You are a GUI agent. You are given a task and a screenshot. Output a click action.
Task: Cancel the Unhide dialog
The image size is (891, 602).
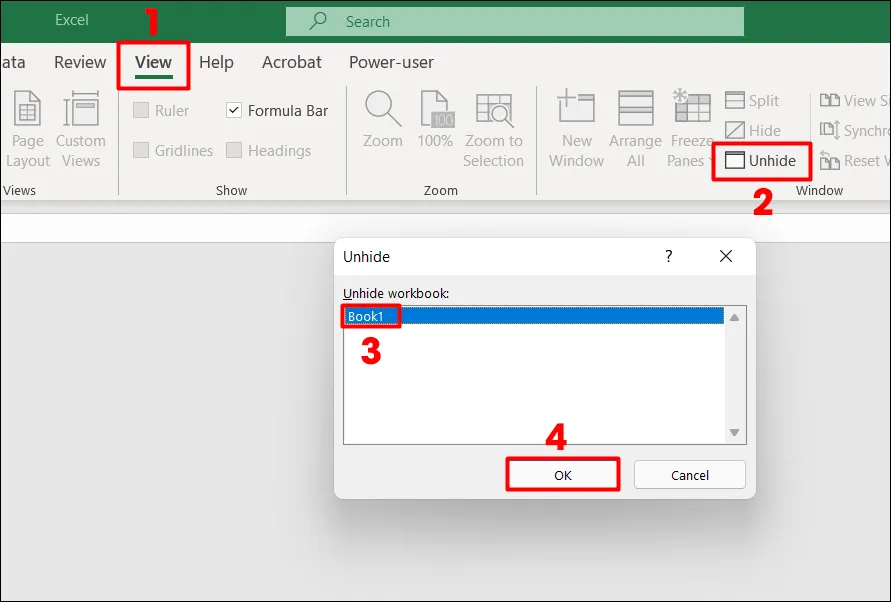click(x=689, y=474)
